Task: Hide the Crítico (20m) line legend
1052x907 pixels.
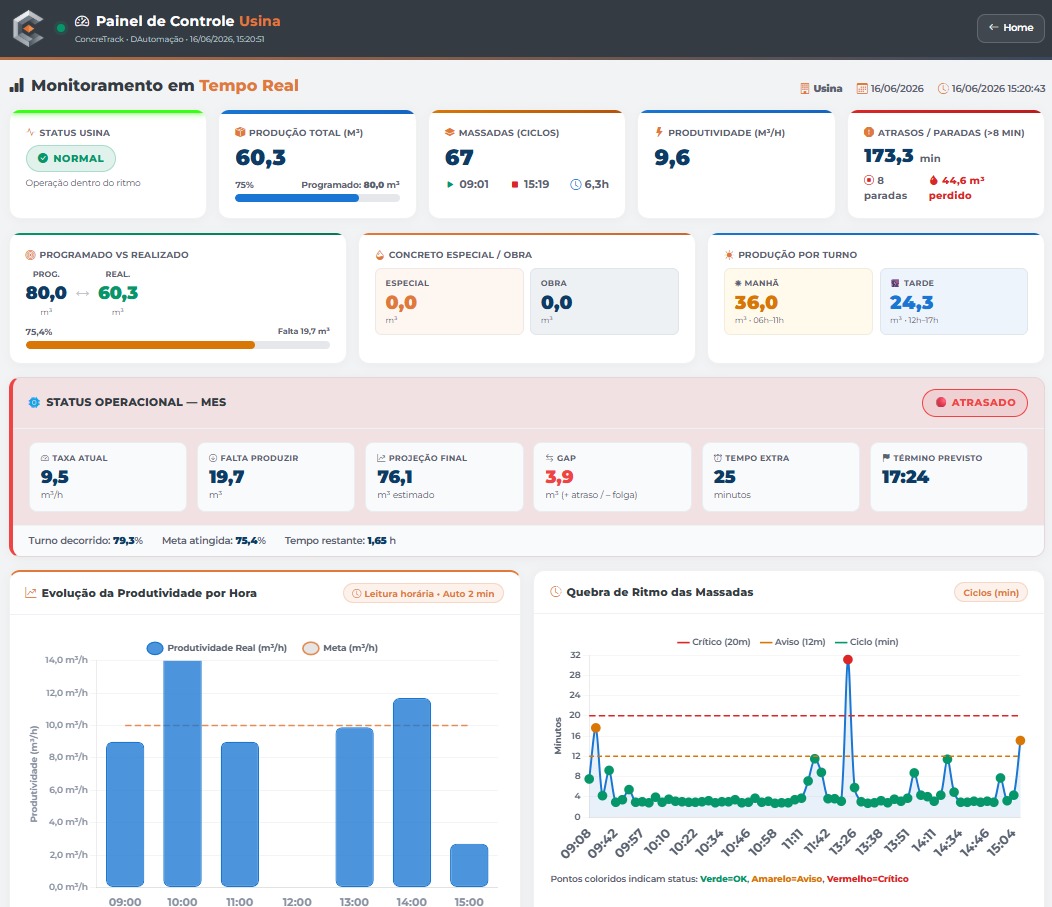Action: (714, 642)
